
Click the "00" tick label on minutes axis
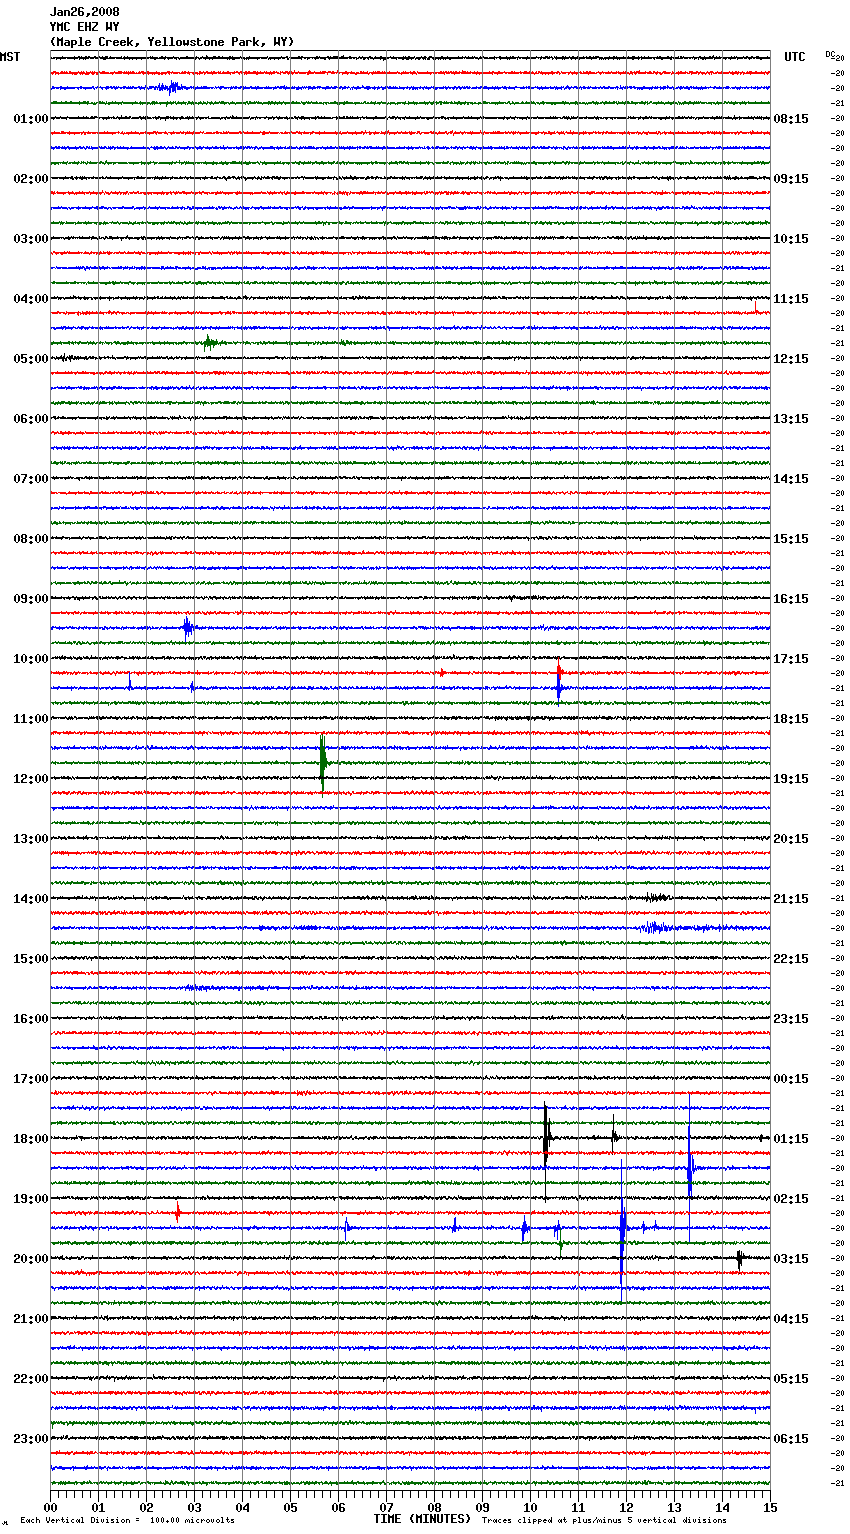coord(51,1507)
